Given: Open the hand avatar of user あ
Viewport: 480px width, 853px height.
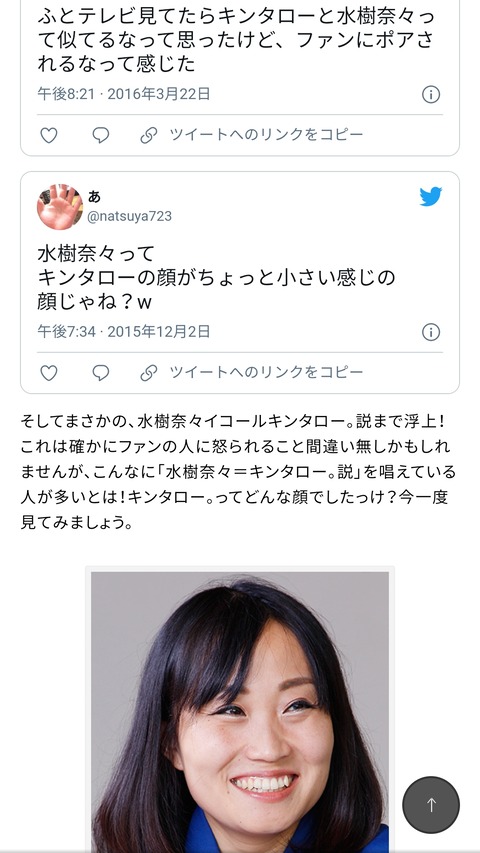Looking at the screenshot, I should pyautogui.click(x=60, y=207).
